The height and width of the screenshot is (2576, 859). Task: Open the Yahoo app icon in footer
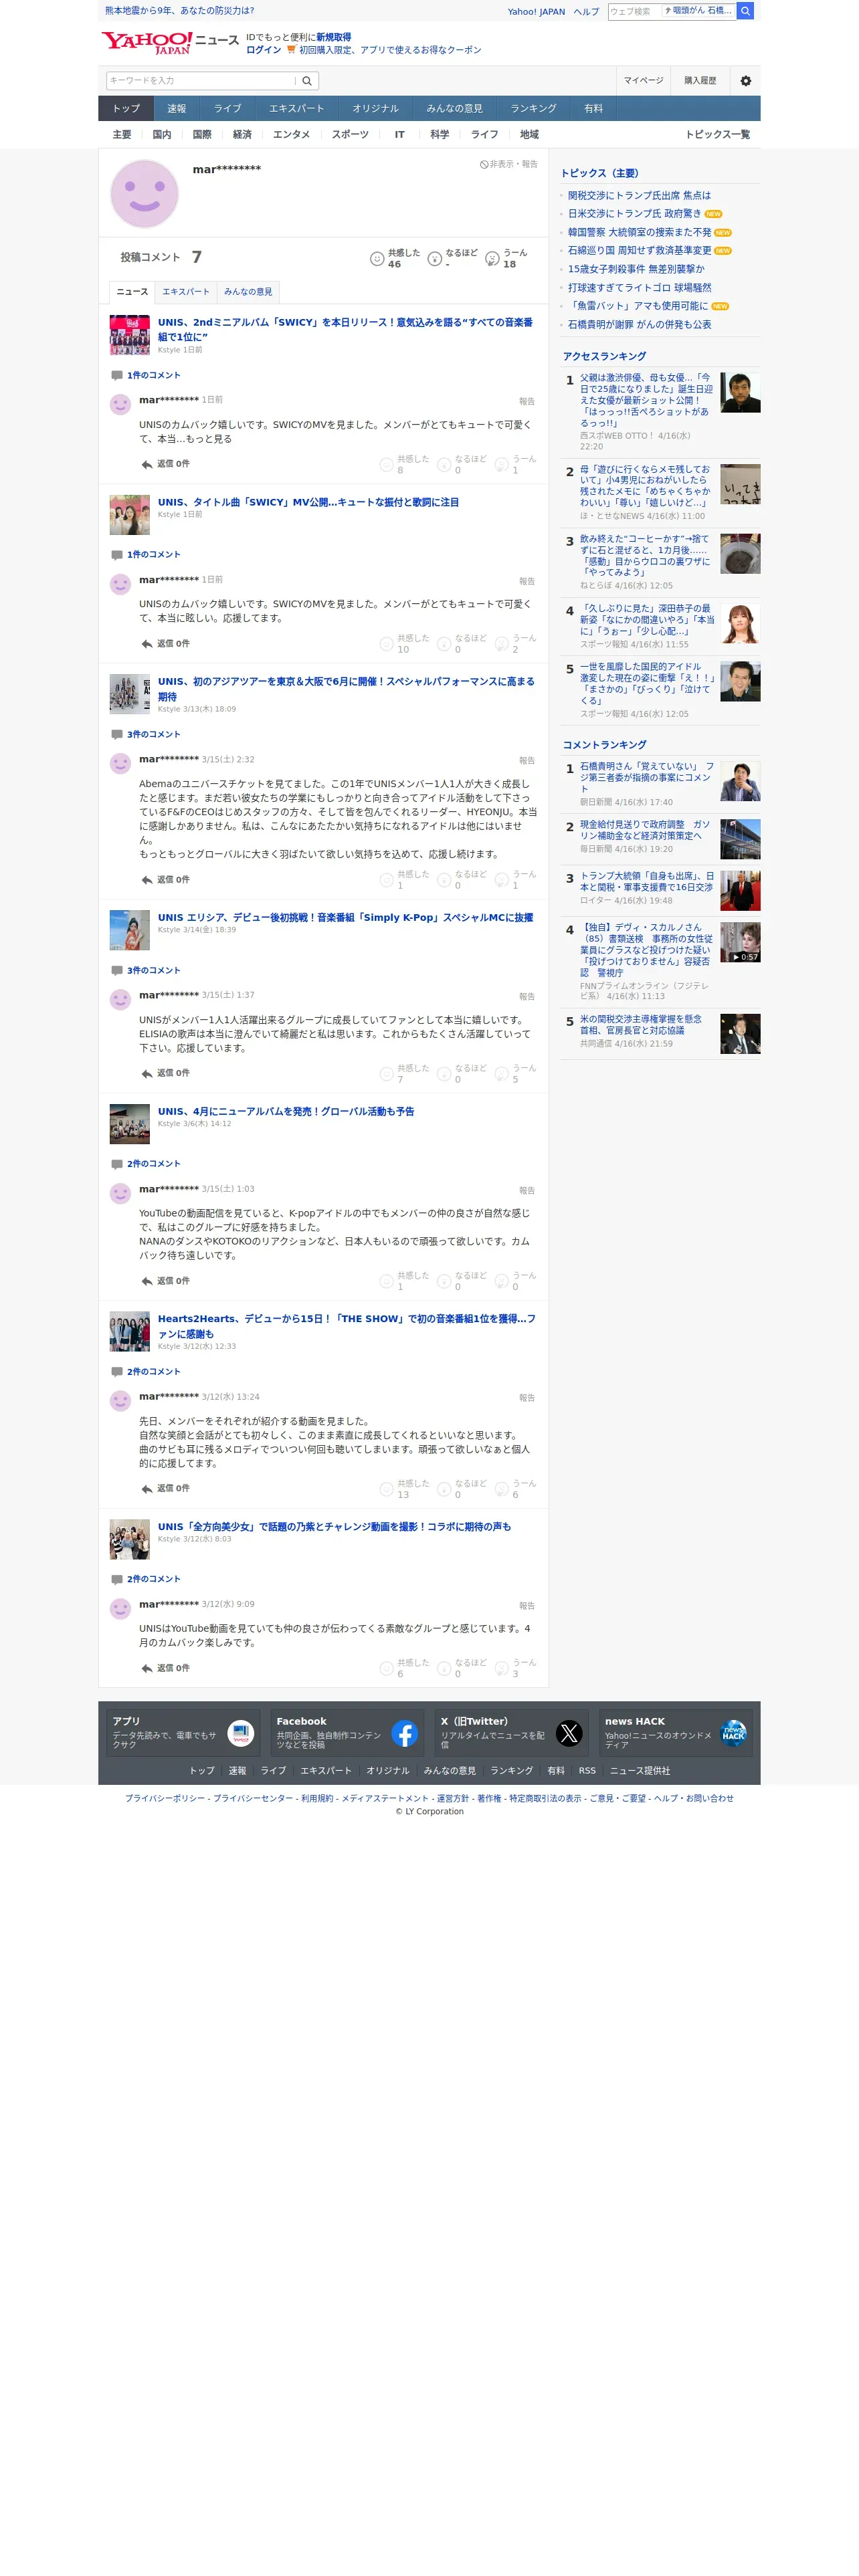pos(240,1733)
